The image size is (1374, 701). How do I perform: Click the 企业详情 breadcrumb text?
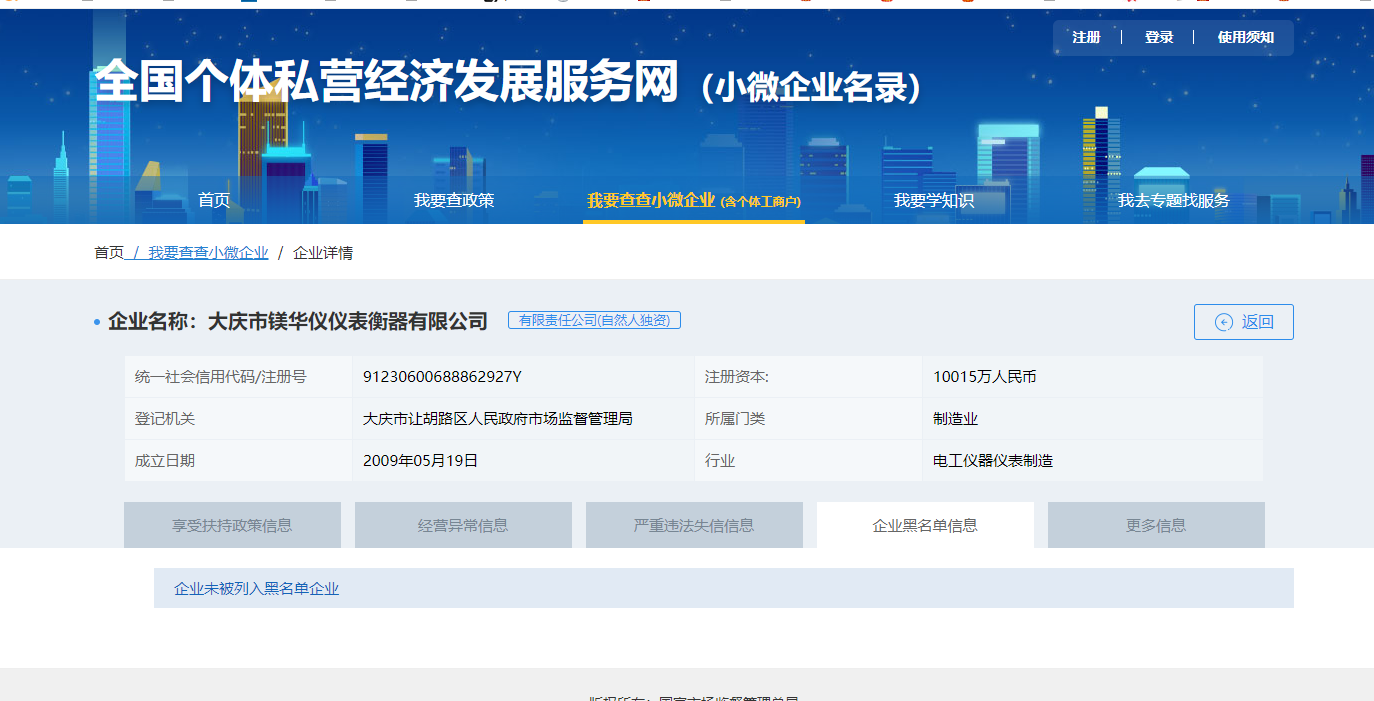point(323,253)
